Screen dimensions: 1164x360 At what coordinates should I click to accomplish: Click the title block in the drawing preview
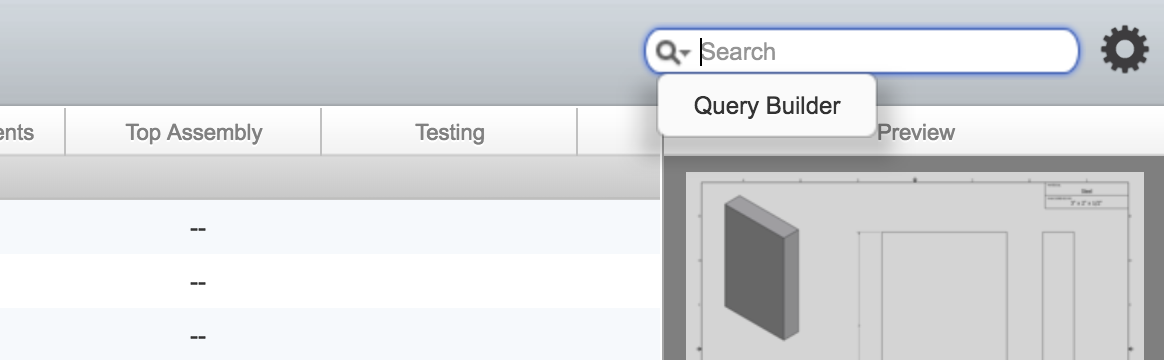(x=1087, y=194)
